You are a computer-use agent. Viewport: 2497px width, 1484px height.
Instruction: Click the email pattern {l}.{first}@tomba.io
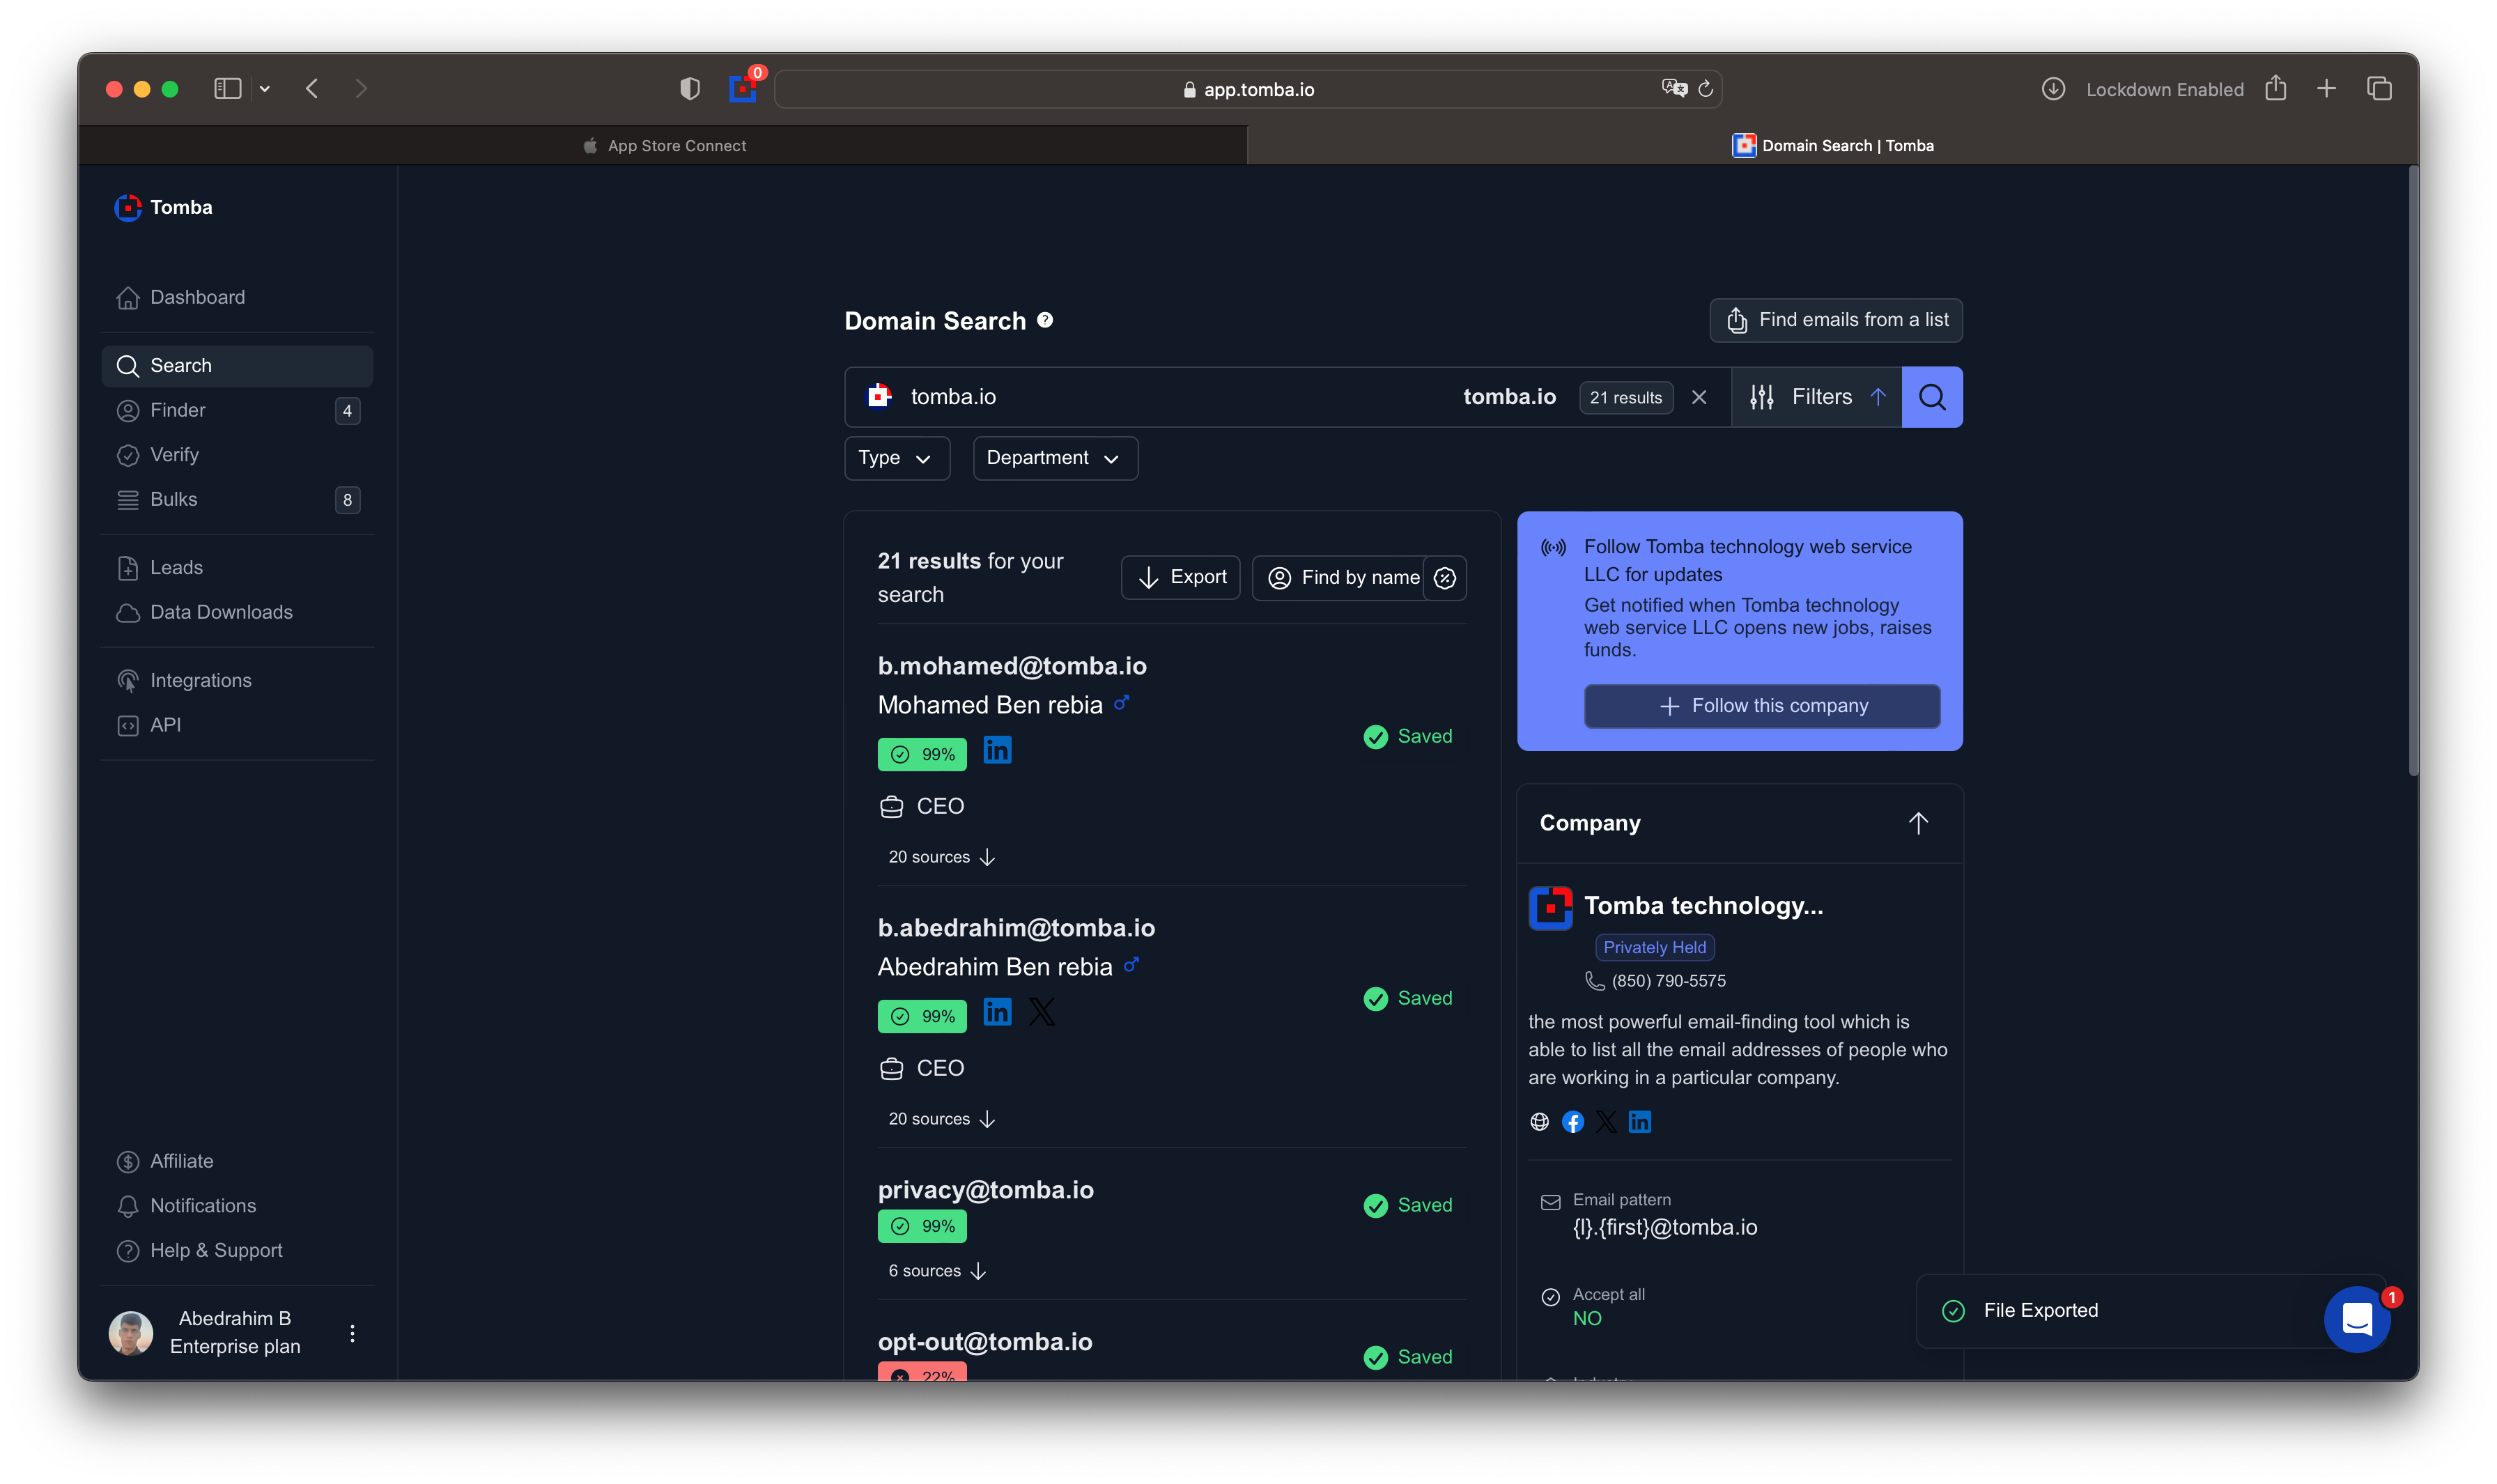[x=1665, y=1228]
